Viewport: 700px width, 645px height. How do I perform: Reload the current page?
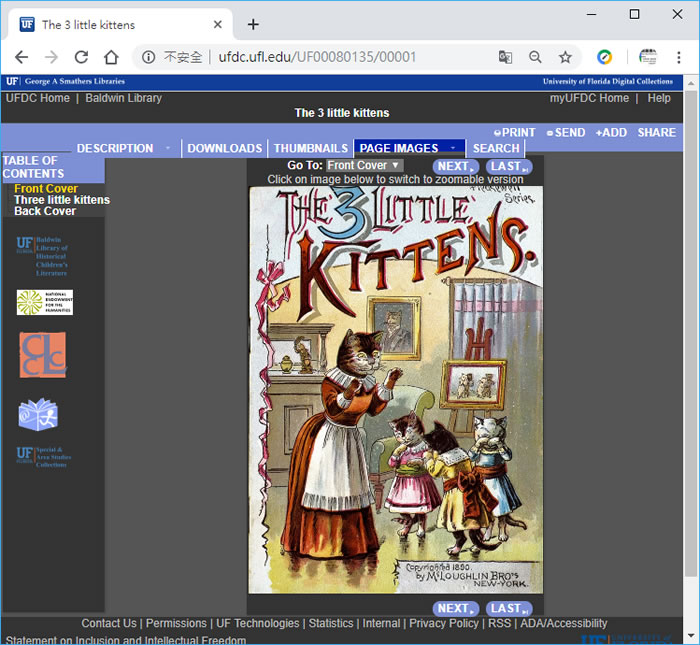[81, 57]
